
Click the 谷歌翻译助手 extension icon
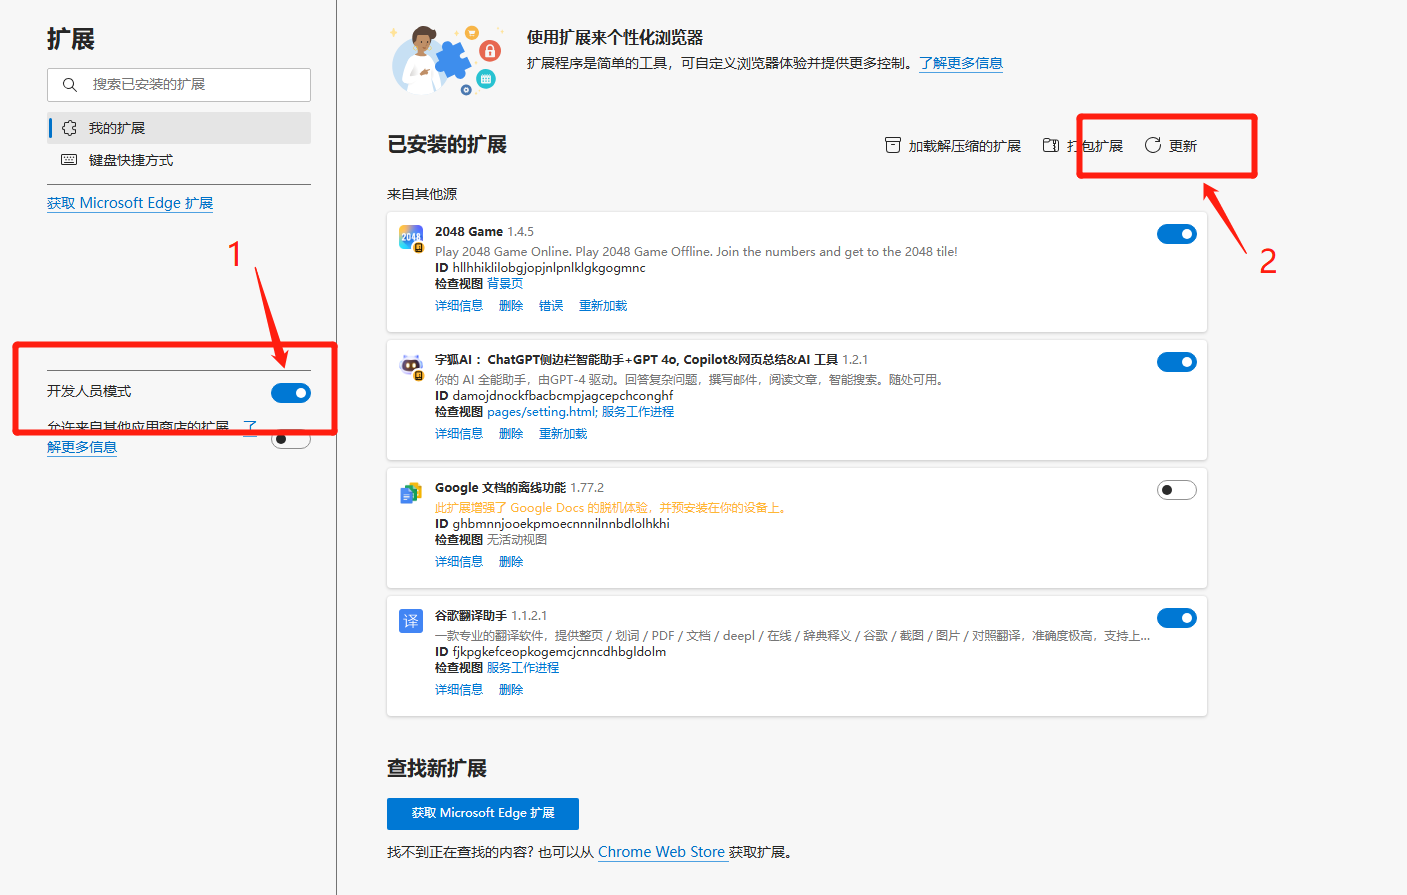(411, 621)
